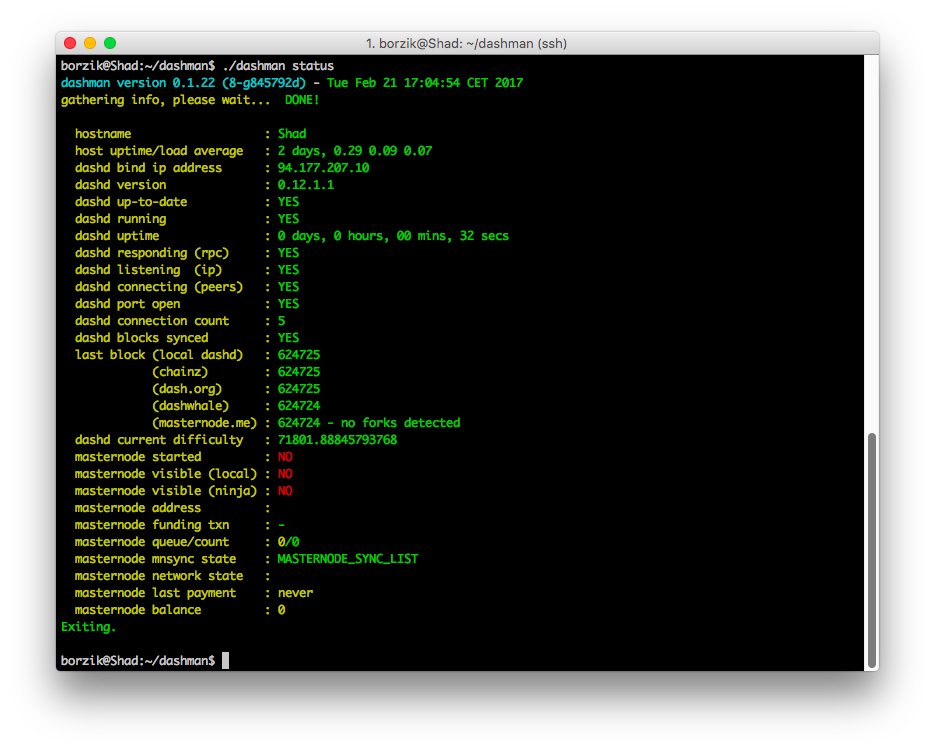Click the red close window button
The height and width of the screenshot is (751, 935).
coord(70,43)
